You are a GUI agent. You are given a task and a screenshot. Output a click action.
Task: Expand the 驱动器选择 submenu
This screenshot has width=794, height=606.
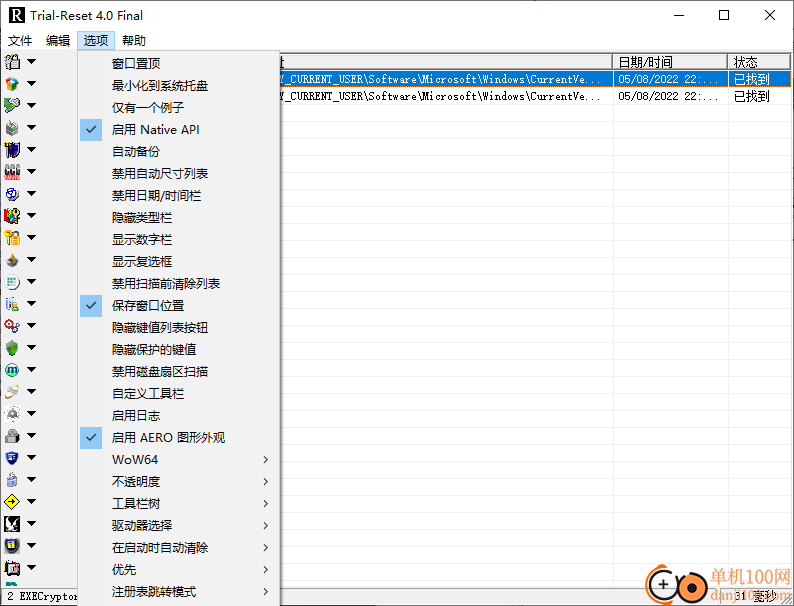(x=179, y=526)
